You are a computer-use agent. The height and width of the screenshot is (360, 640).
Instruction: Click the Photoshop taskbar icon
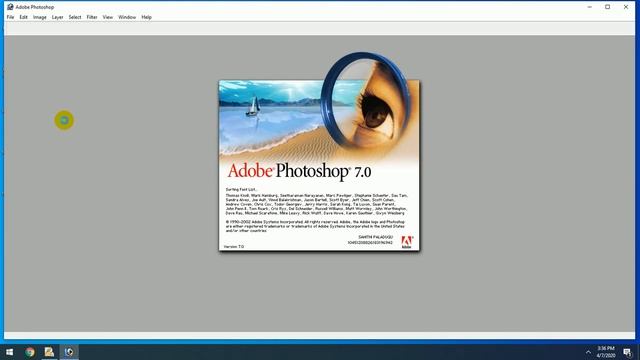[69, 352]
